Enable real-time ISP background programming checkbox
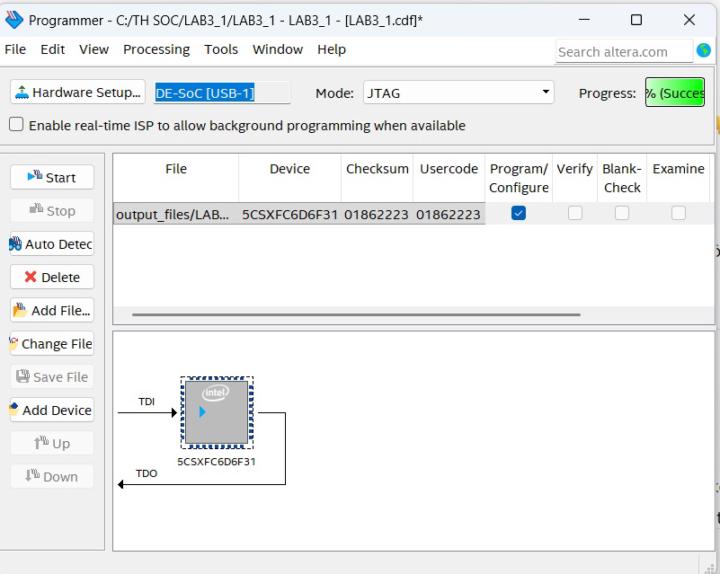The height and width of the screenshot is (574, 720). point(16,124)
